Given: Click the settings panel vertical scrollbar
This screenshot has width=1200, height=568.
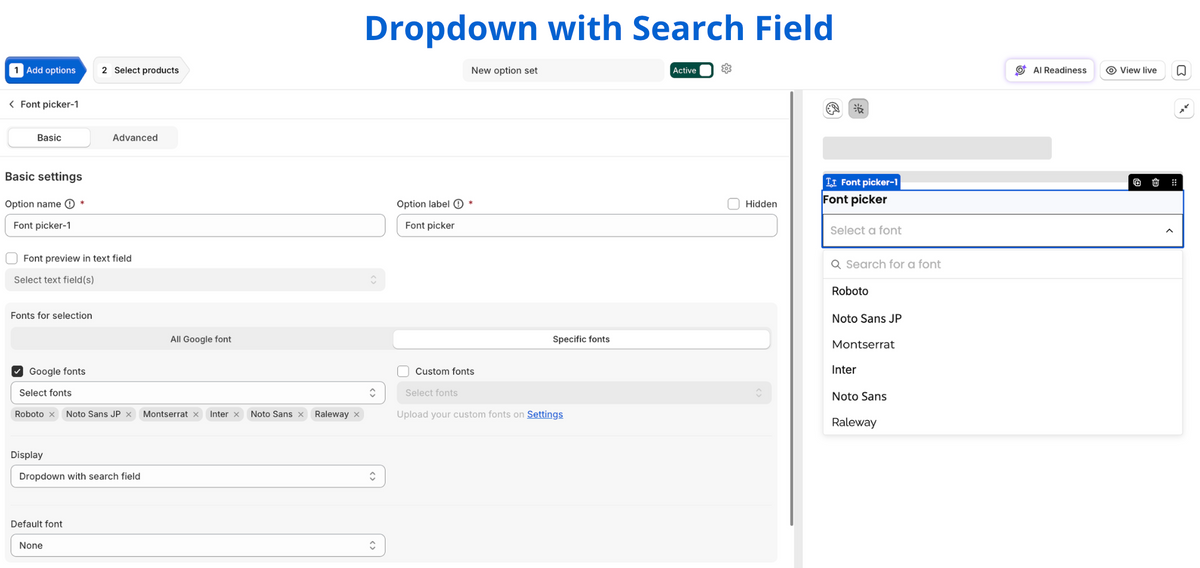Looking at the screenshot, I should pyautogui.click(x=792, y=310).
